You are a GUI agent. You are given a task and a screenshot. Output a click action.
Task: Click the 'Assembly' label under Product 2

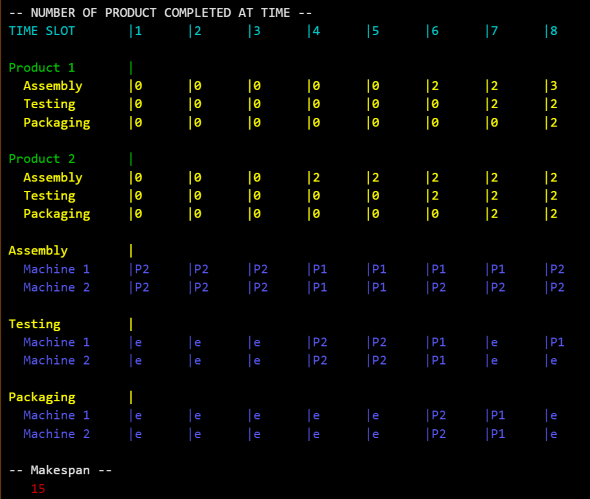pyautogui.click(x=53, y=178)
